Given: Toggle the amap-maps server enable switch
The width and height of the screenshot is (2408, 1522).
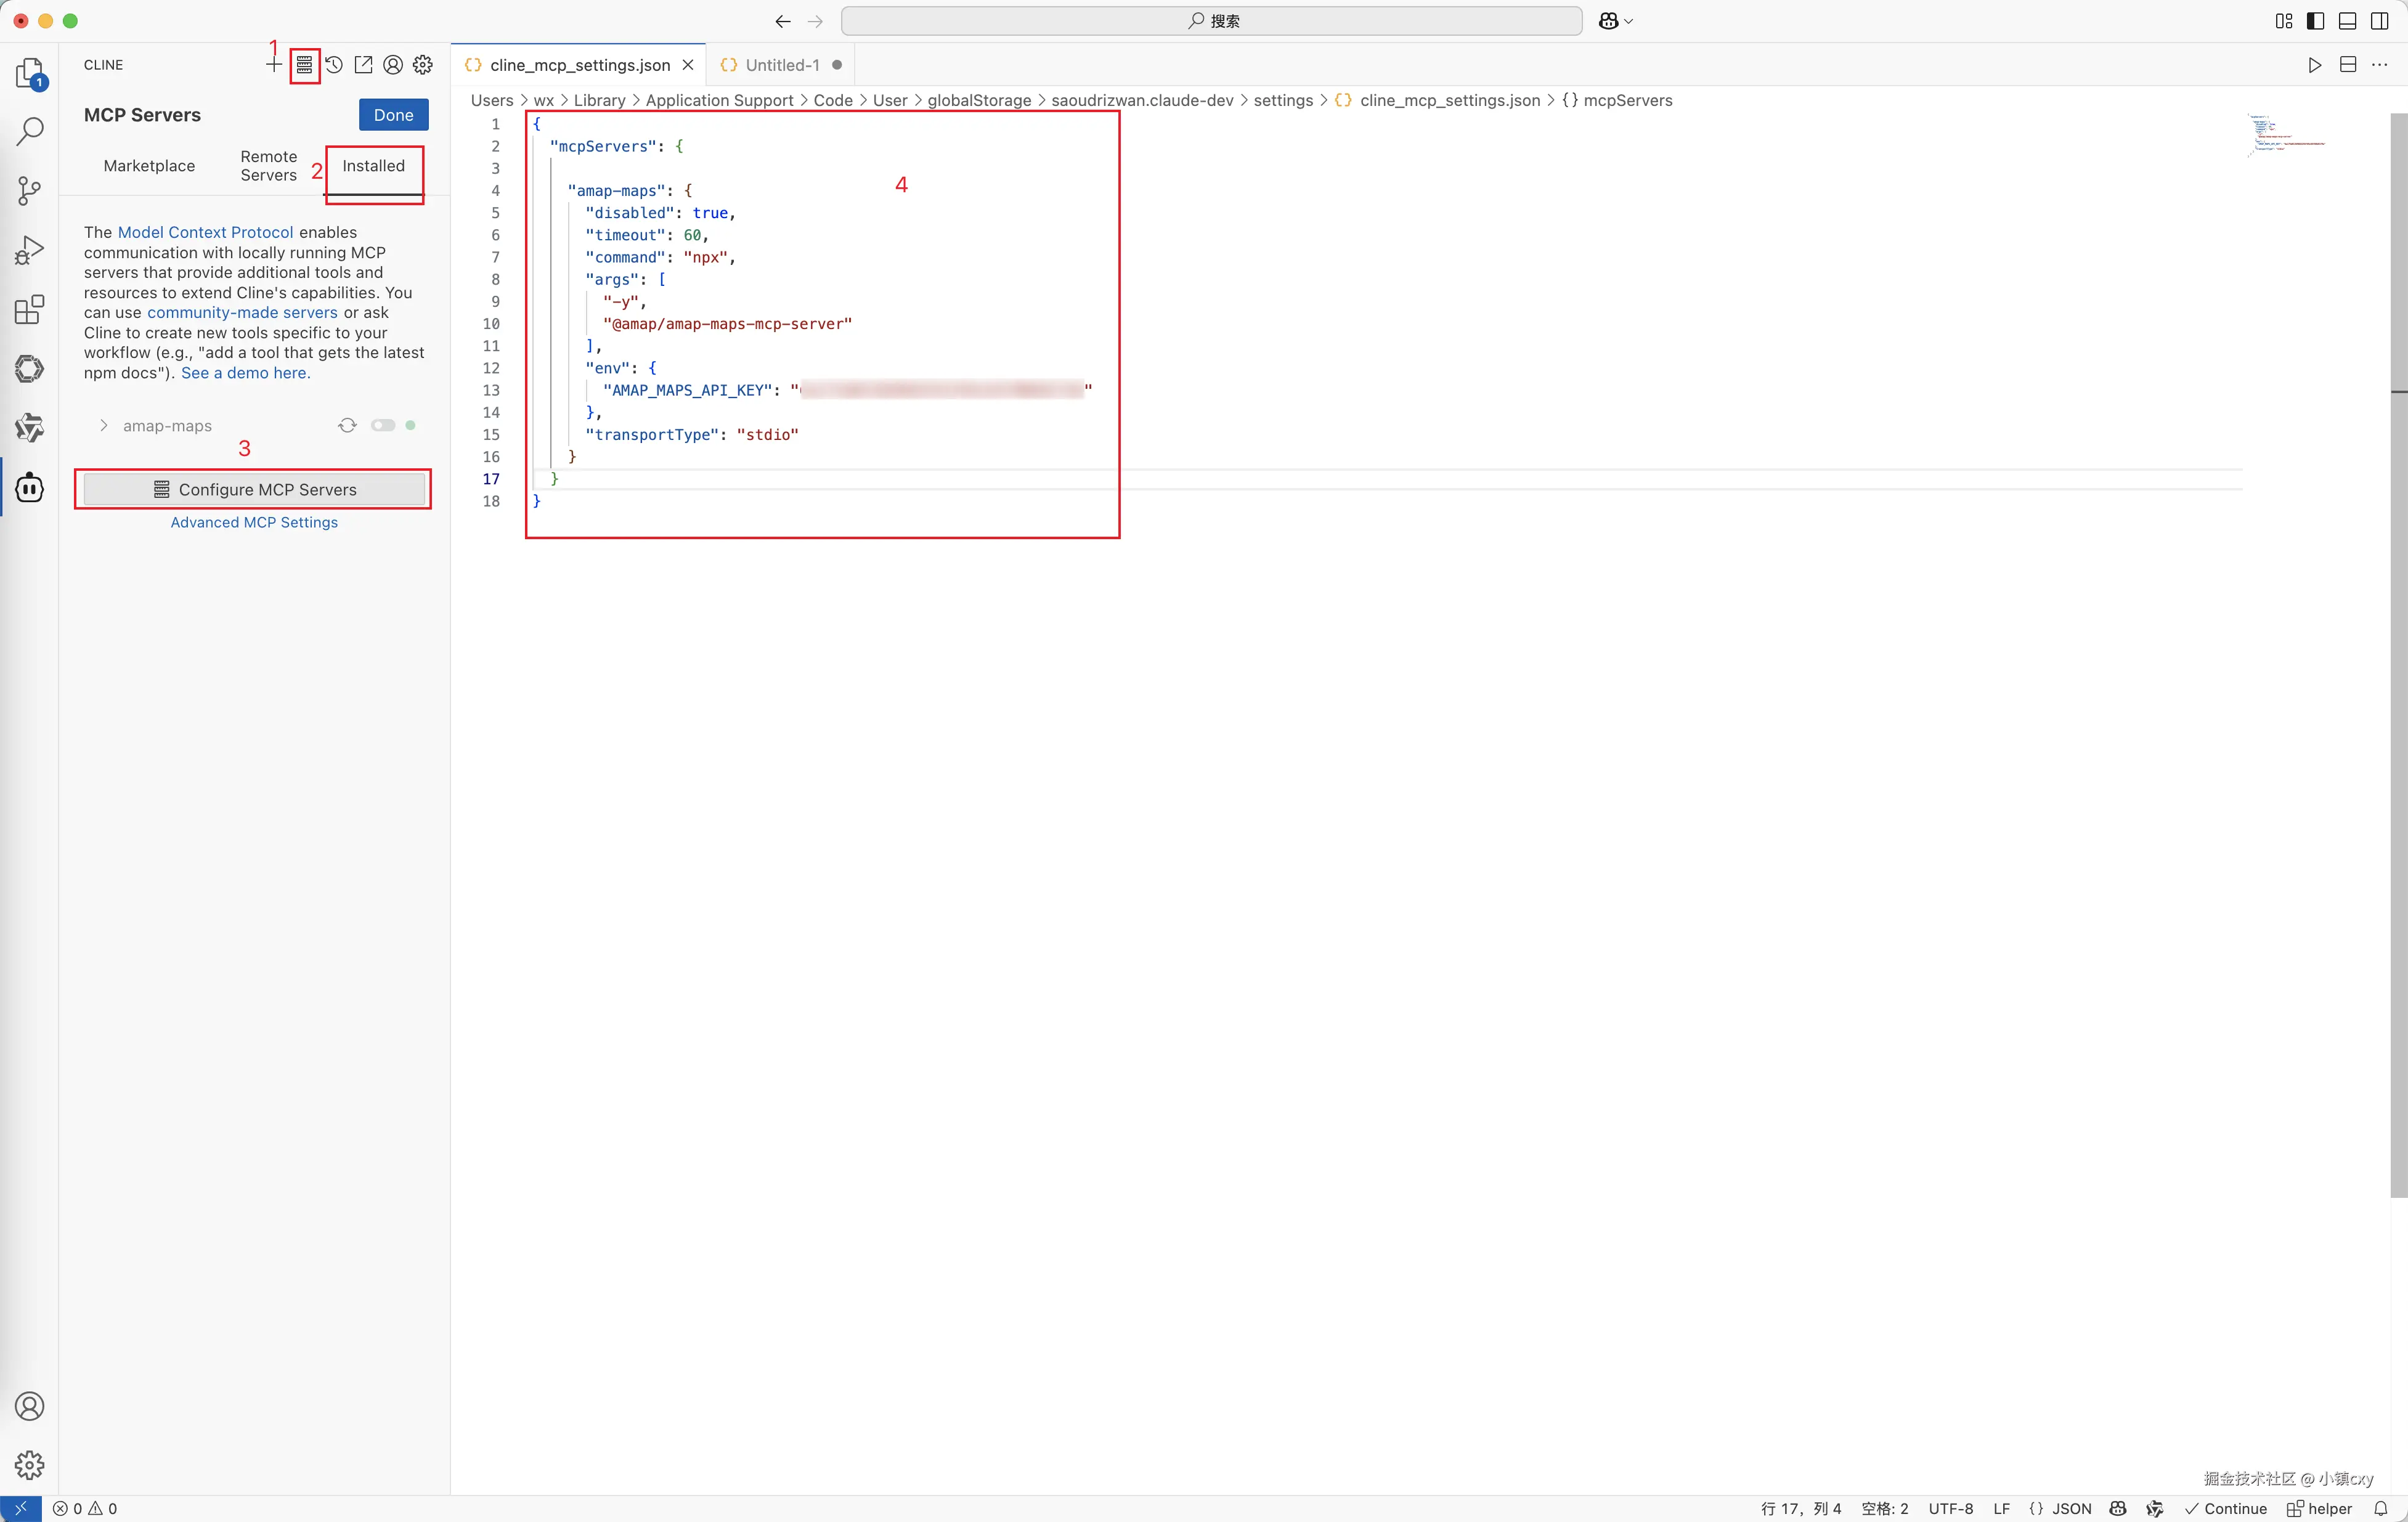Looking at the screenshot, I should 383,426.
